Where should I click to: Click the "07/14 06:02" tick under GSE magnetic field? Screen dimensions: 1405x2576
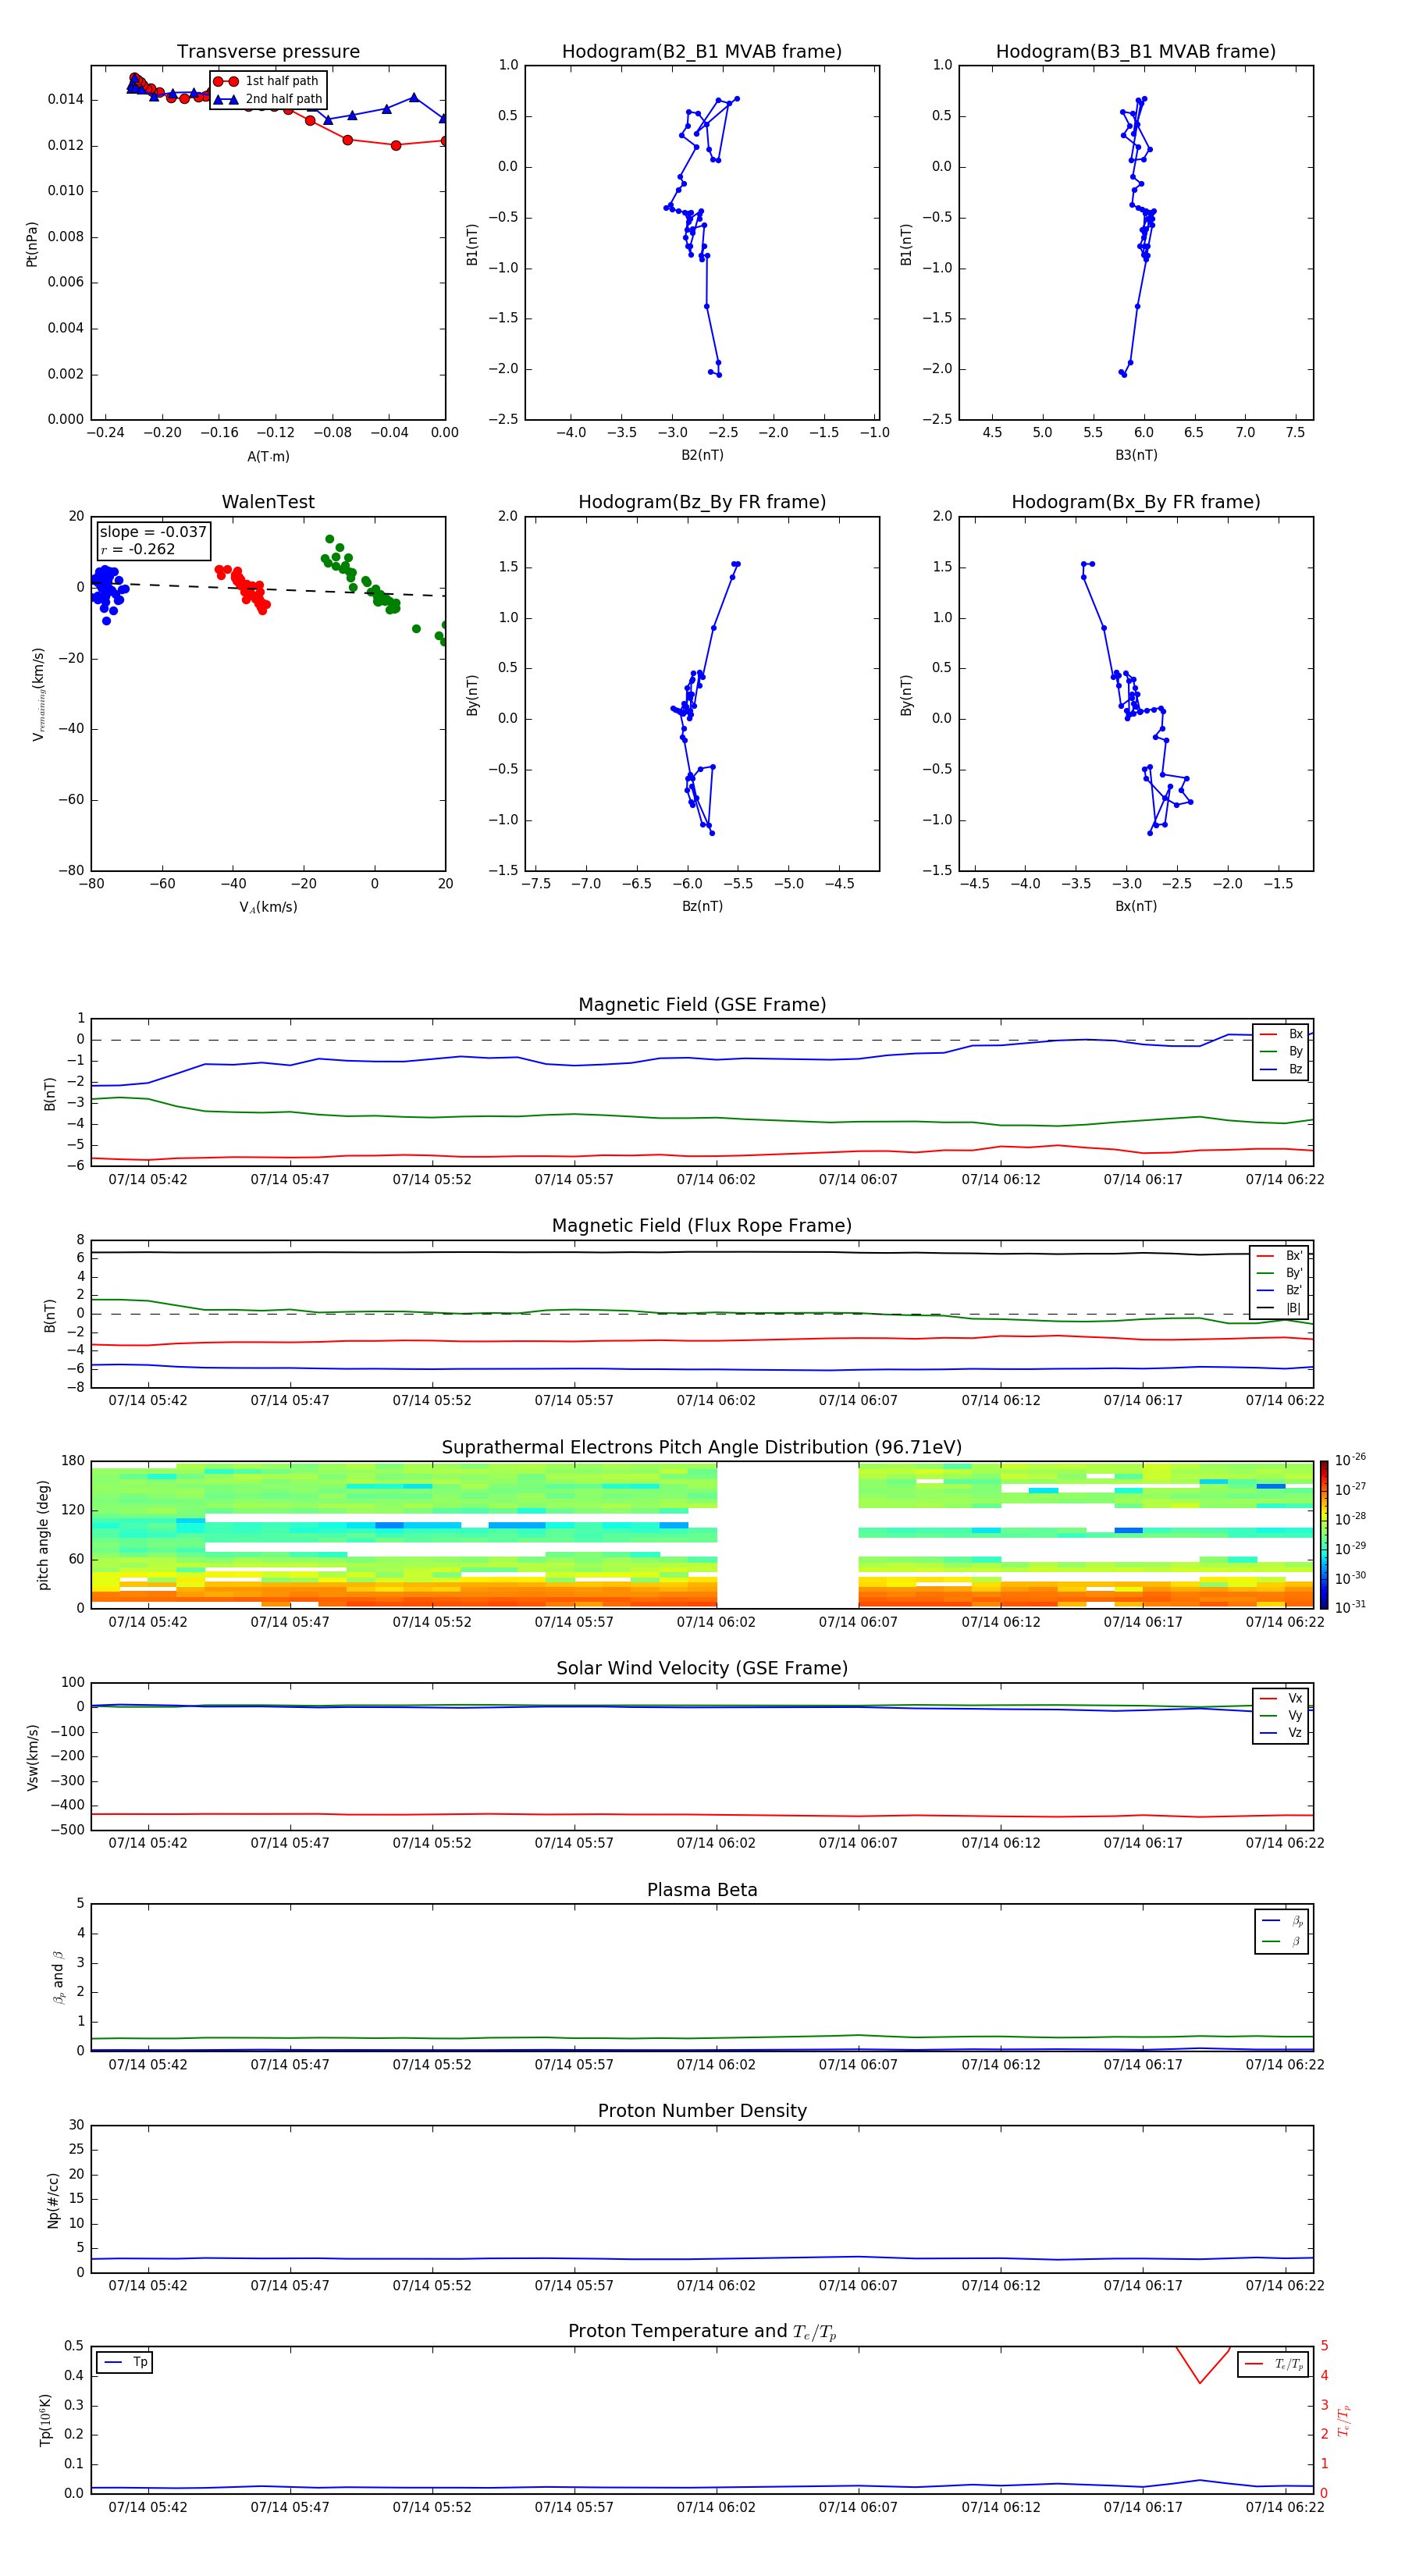pos(716,1180)
